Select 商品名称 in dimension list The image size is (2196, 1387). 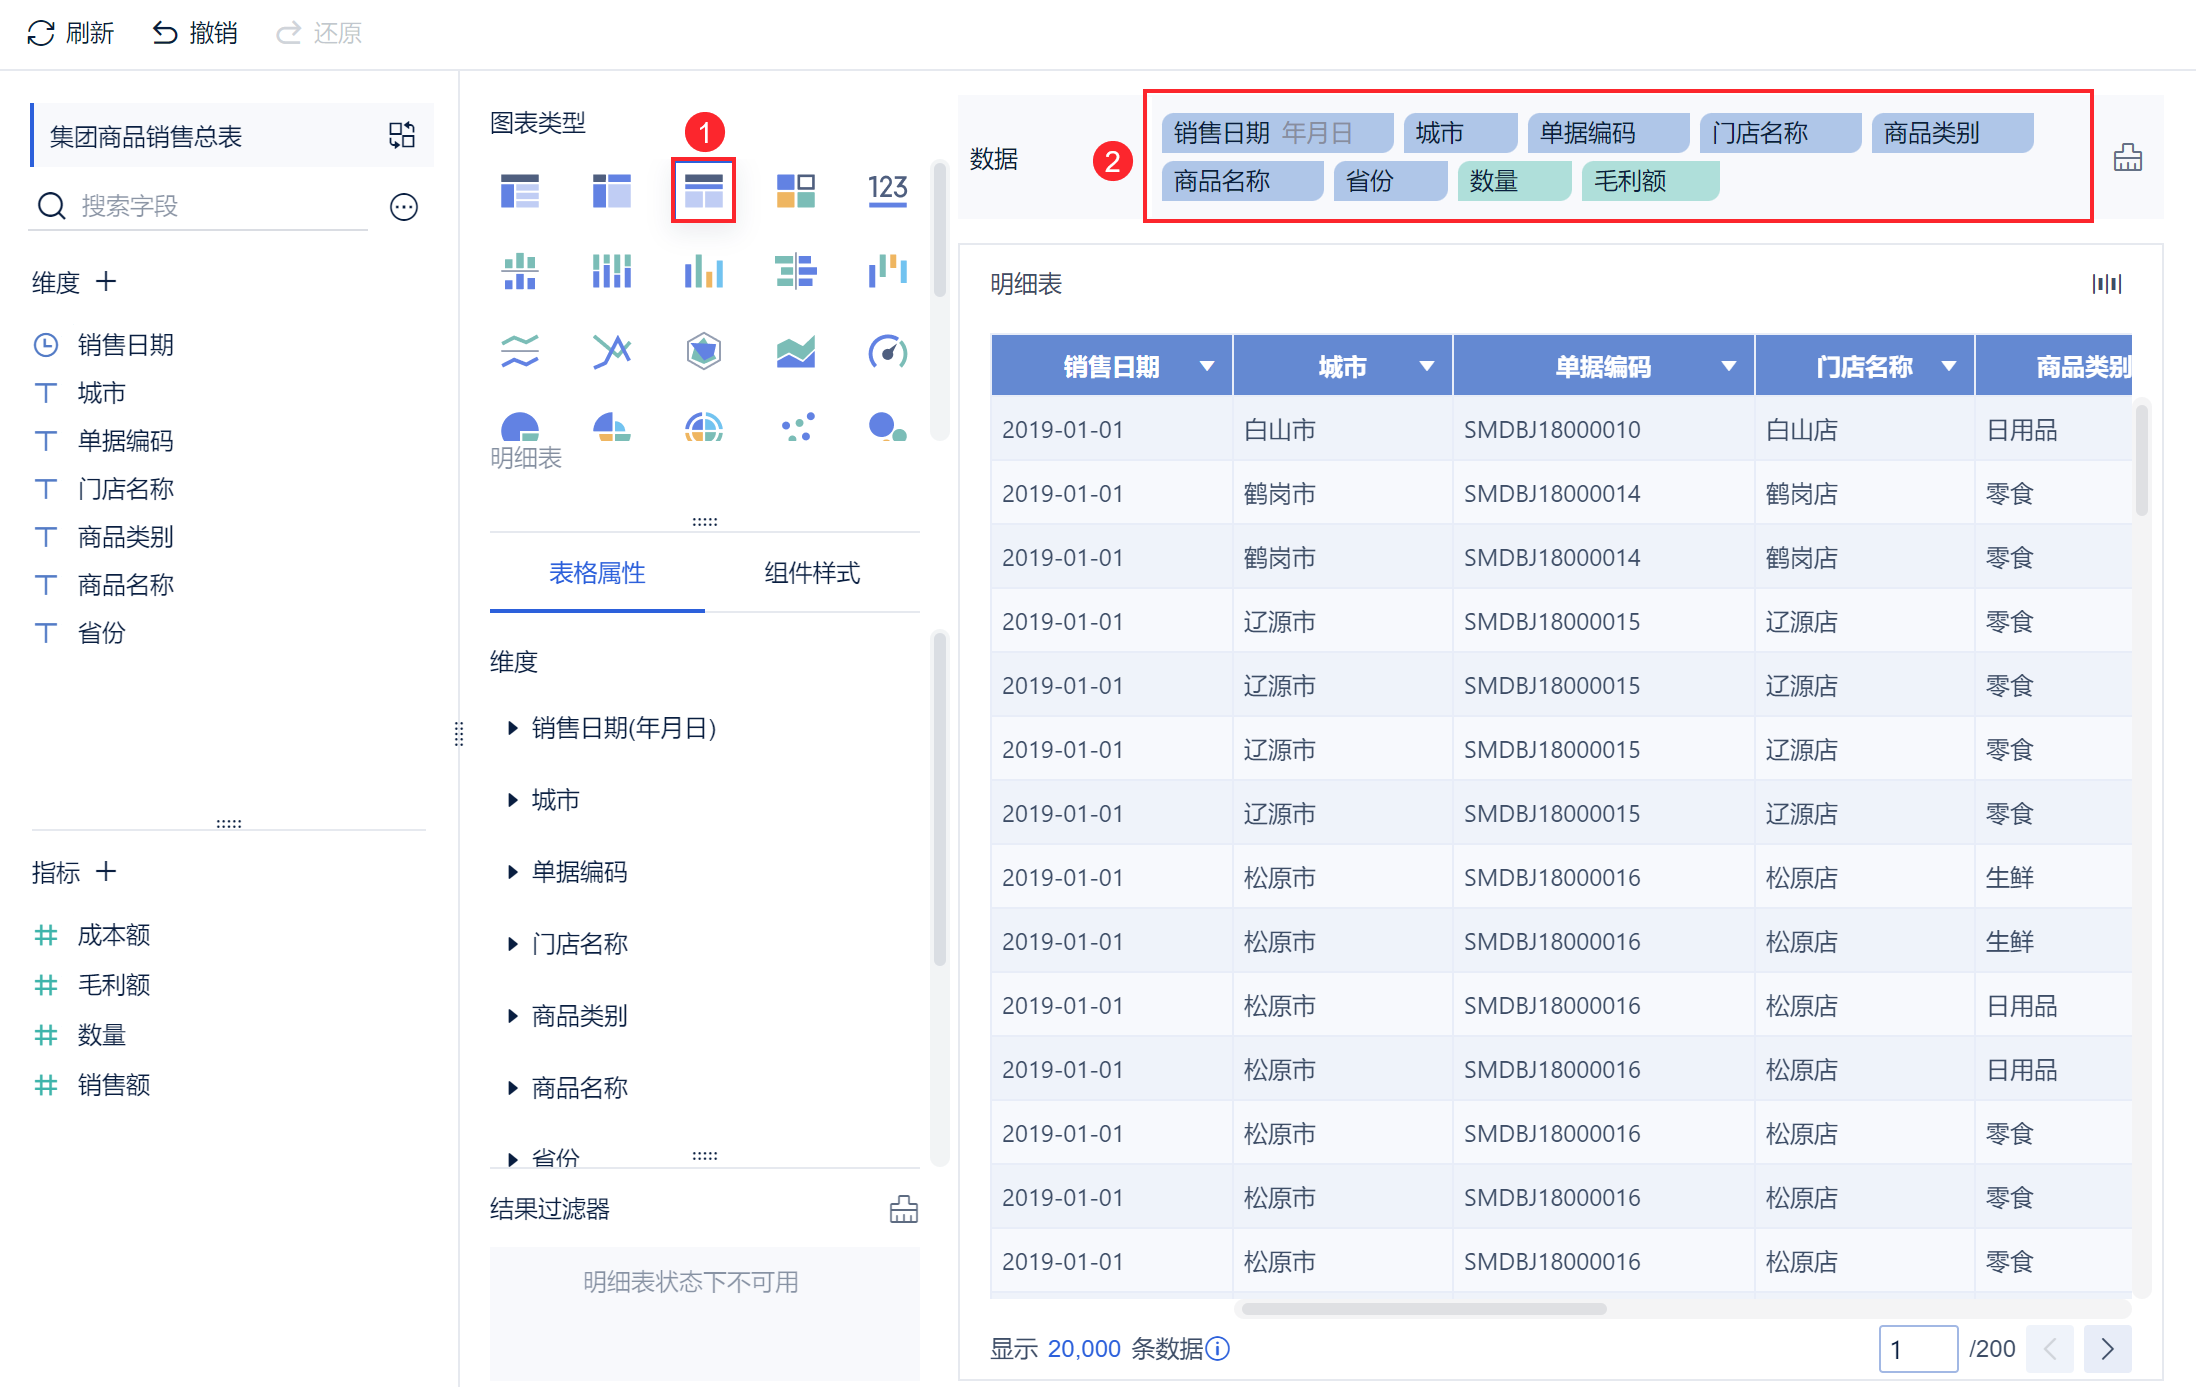click(x=126, y=585)
